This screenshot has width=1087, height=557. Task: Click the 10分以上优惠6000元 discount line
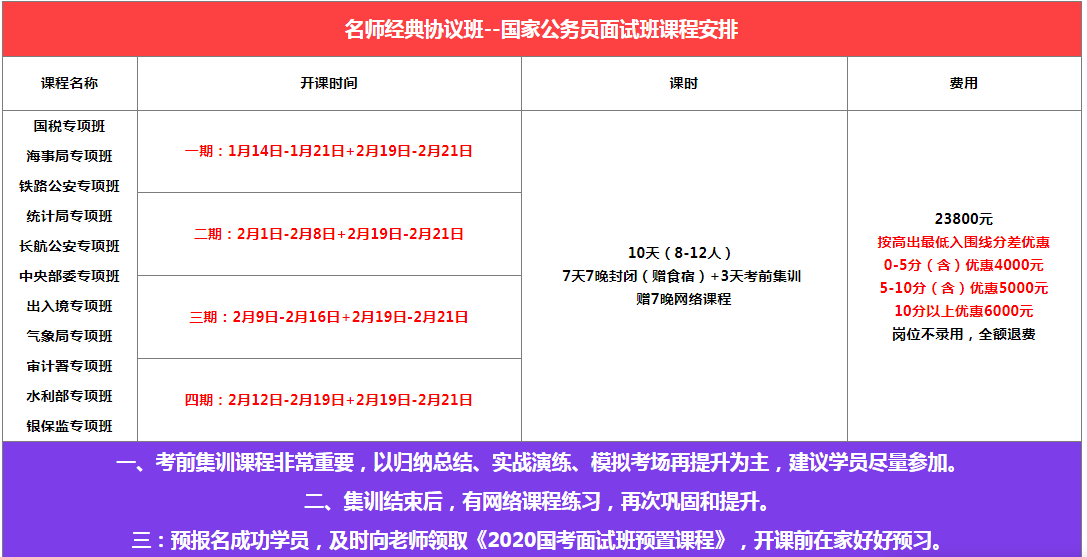pyautogui.click(x=963, y=311)
